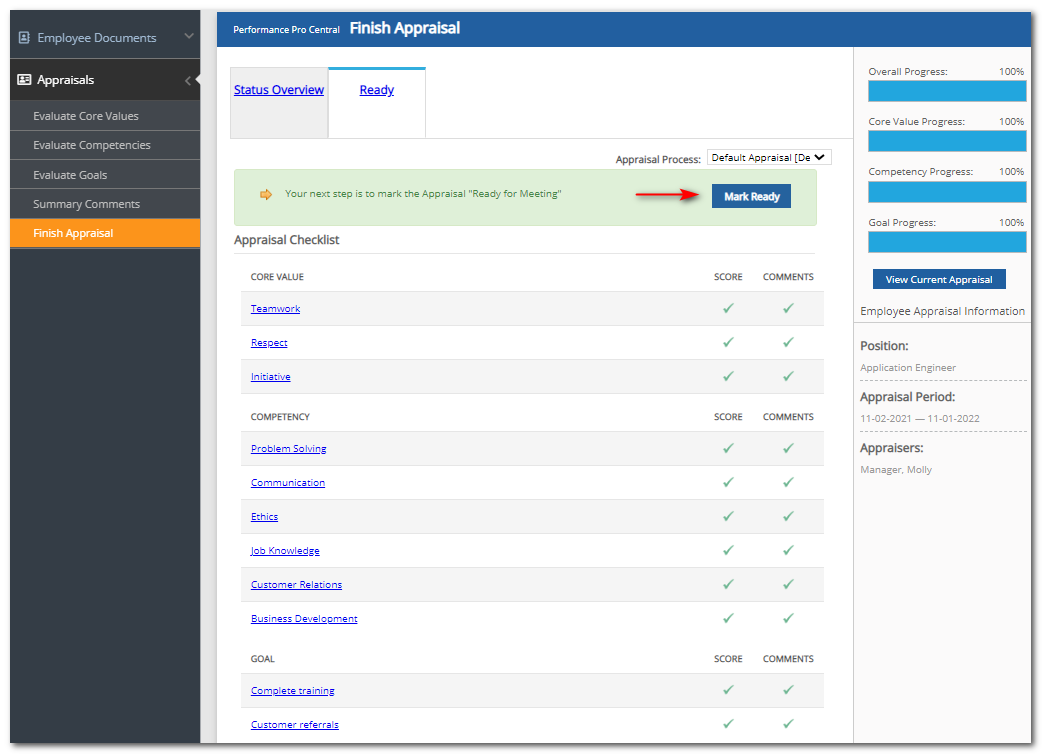Select the Ready tab

click(376, 90)
